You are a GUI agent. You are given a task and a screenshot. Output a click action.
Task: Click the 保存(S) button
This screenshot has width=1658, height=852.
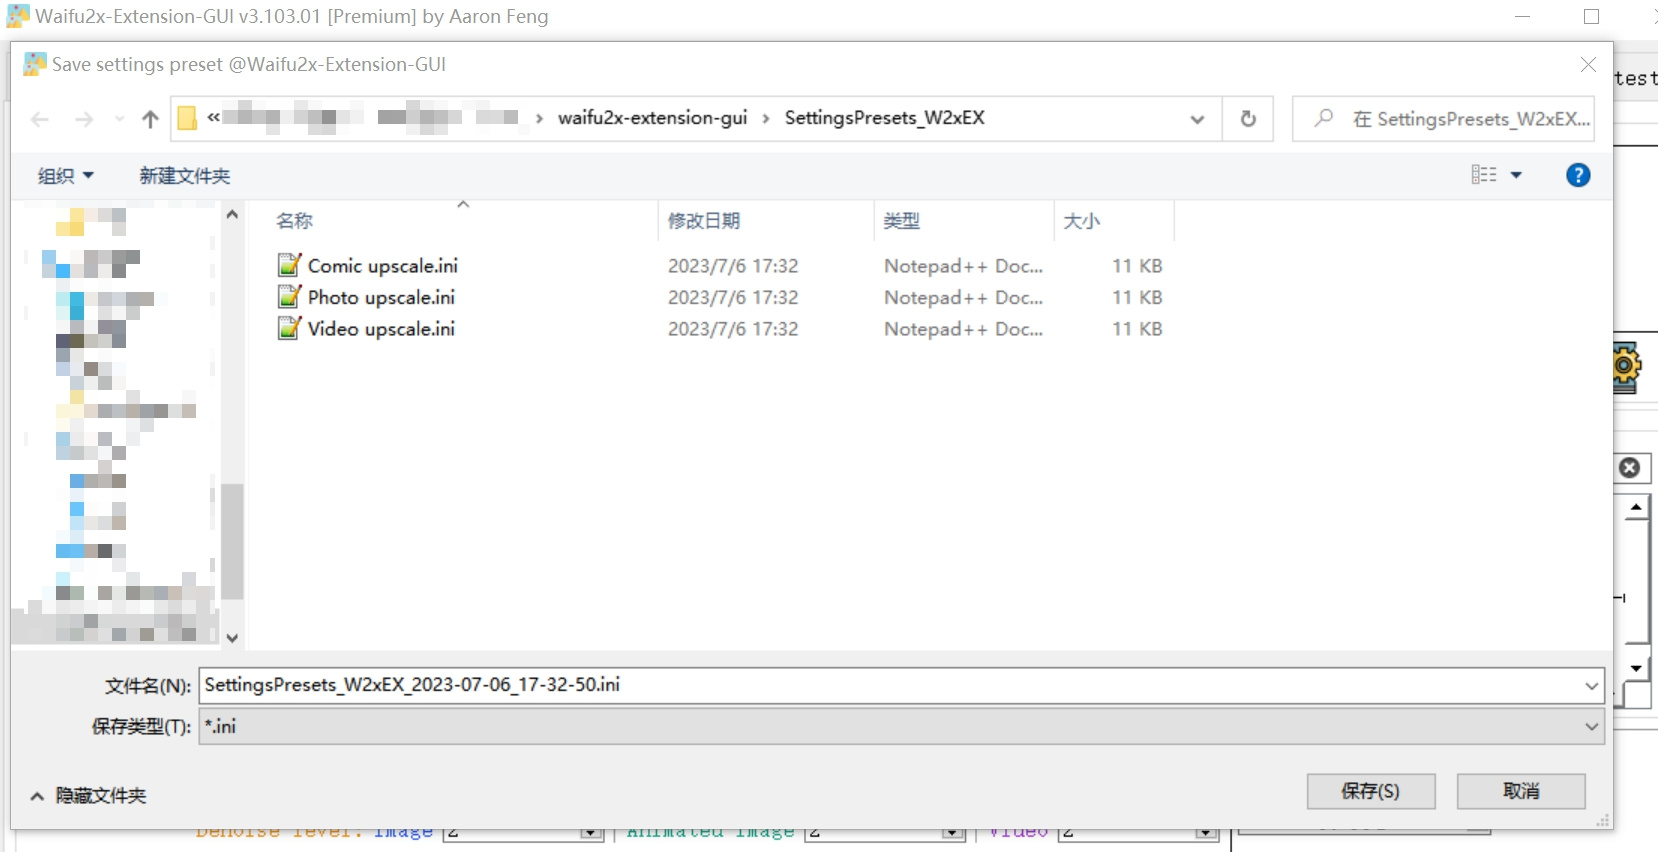[x=1371, y=791]
